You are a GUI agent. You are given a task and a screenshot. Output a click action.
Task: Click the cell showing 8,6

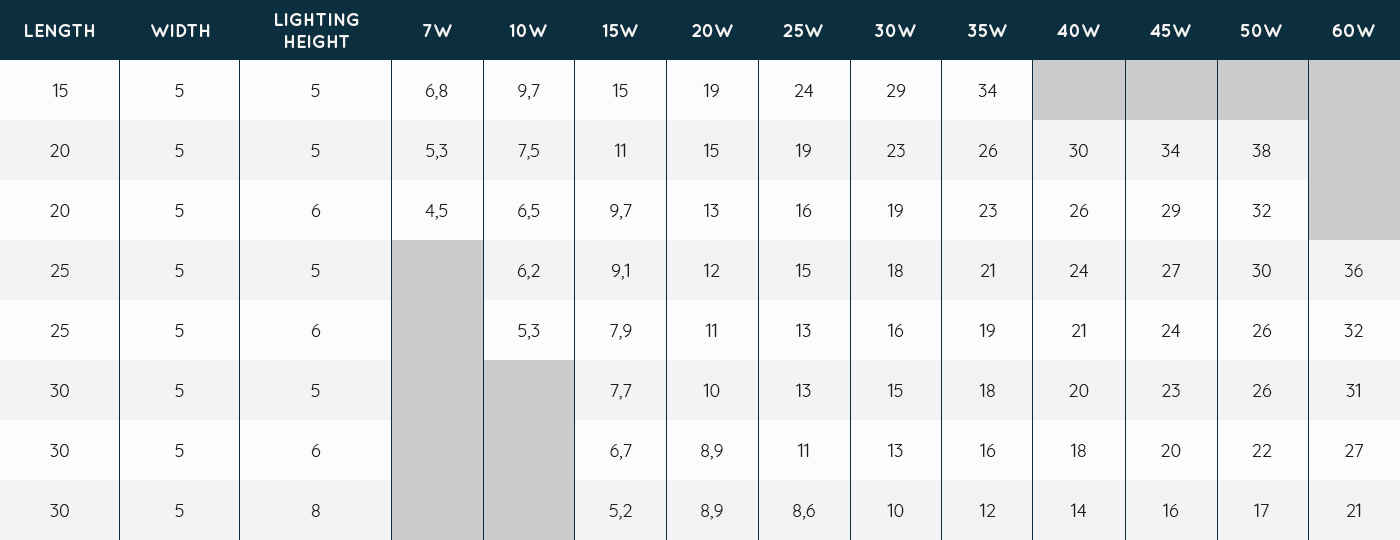pyautogui.click(x=803, y=511)
